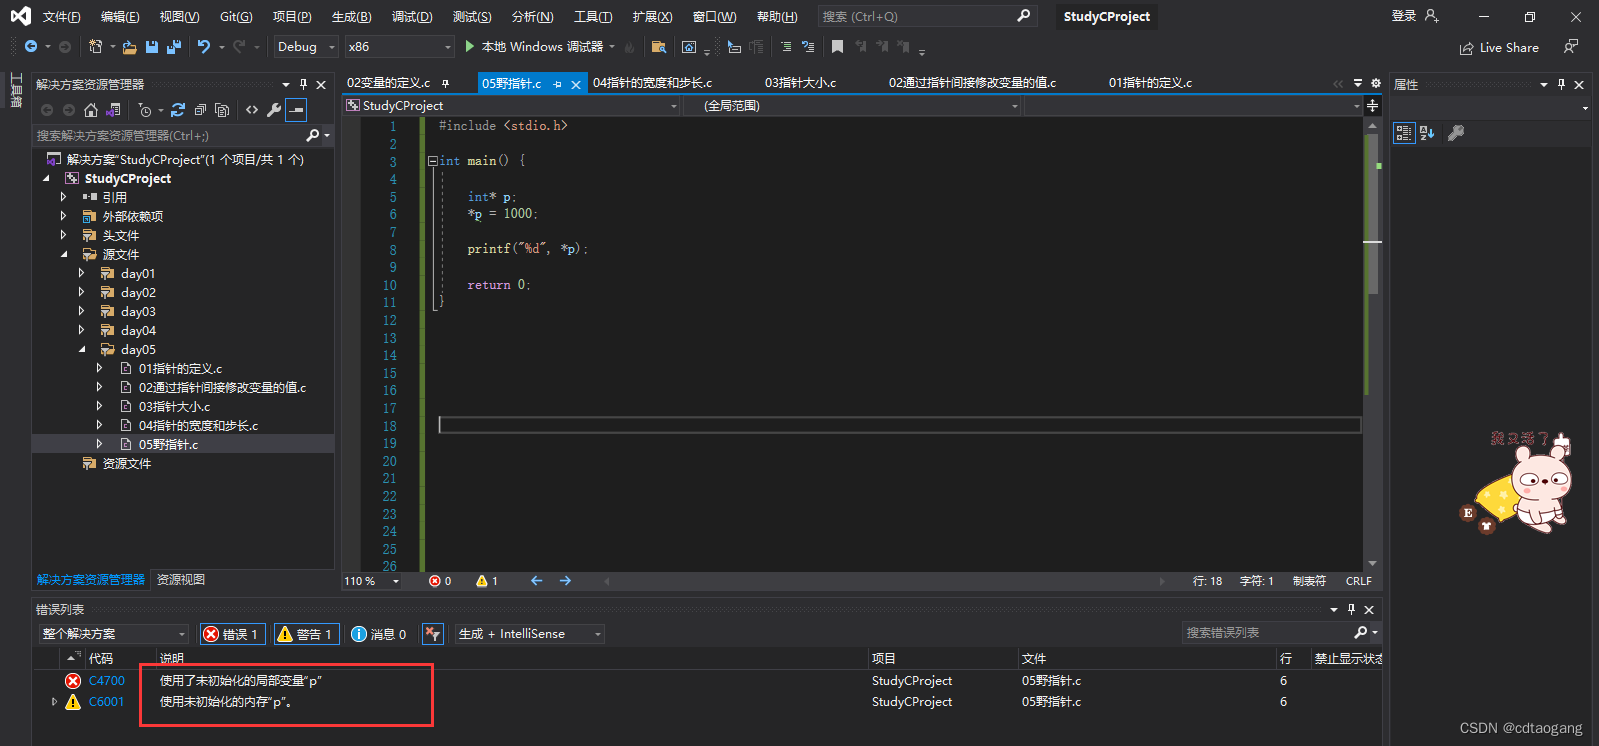Toggle the 警告 1 warnings filter
The image size is (1599, 746).
(x=305, y=634)
